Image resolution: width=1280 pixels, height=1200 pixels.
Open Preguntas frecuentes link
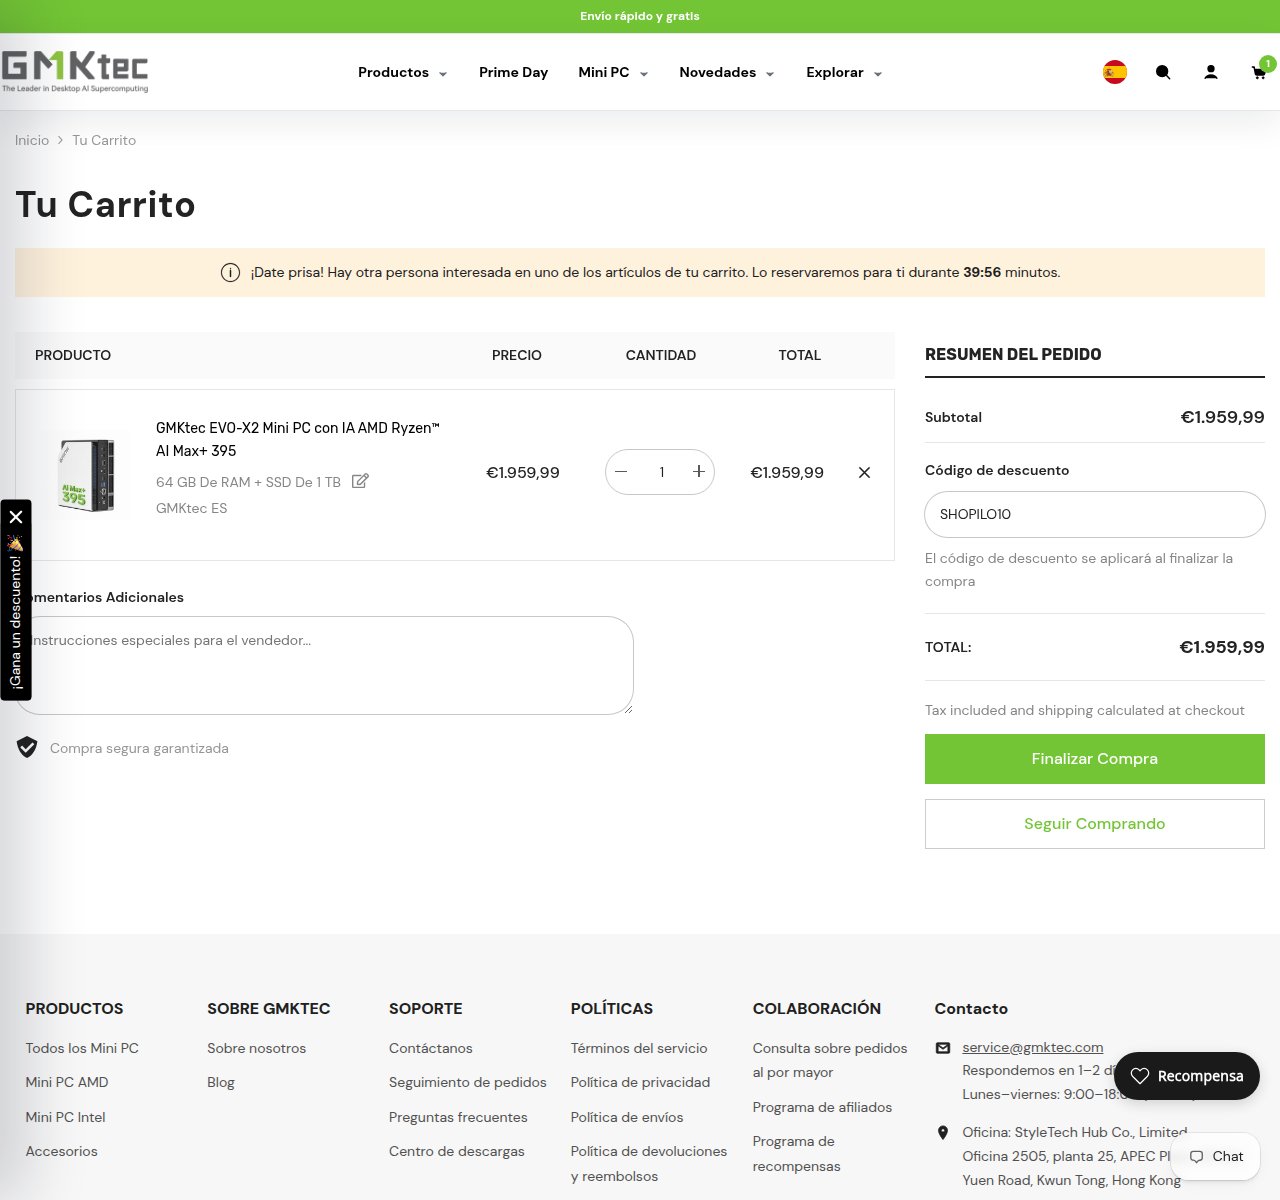pos(458,1117)
